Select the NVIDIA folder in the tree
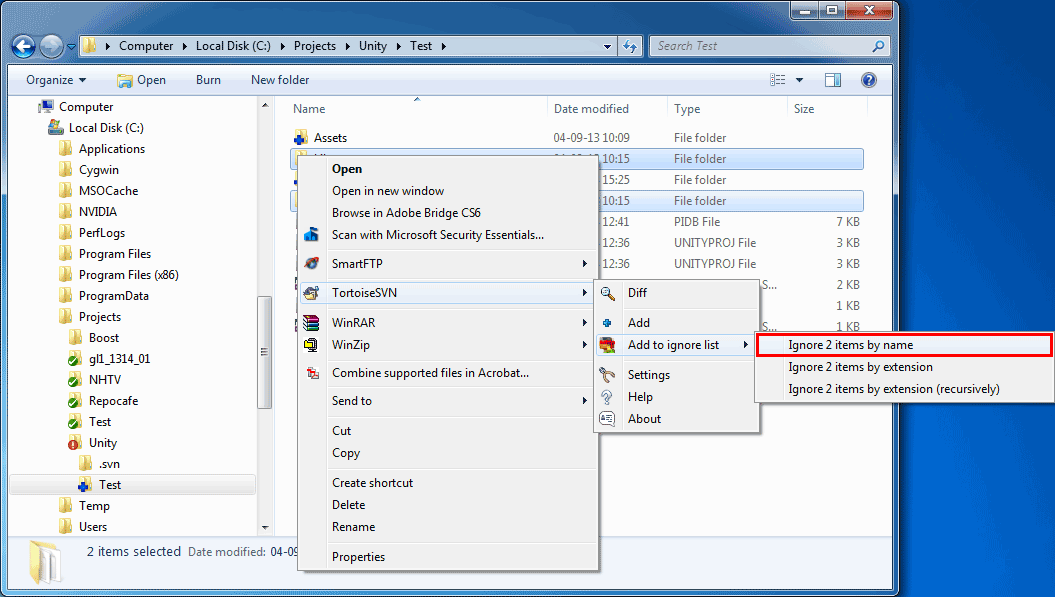This screenshot has width=1055, height=597. [x=98, y=211]
